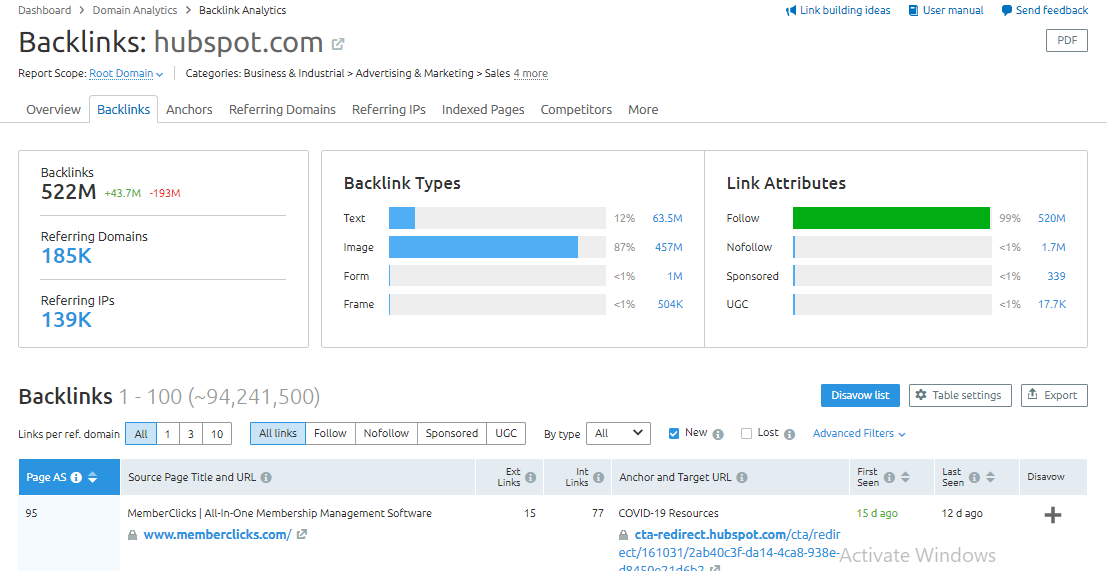Switch to the Referring Domains tab

[x=282, y=109]
